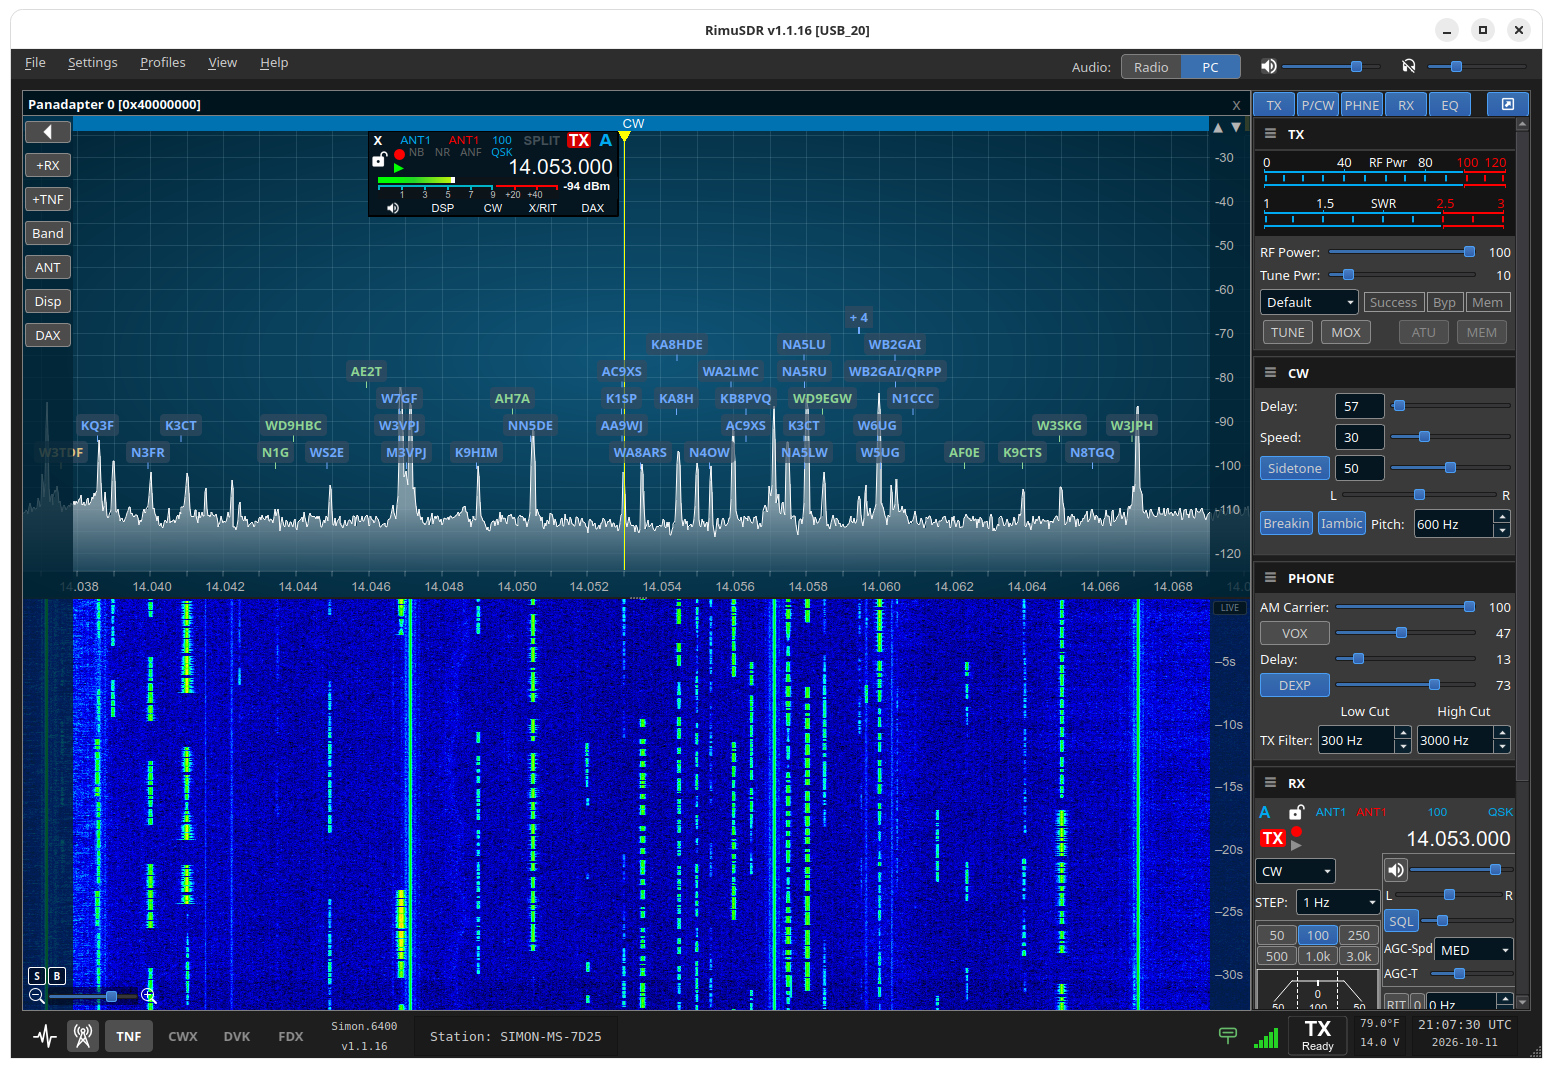Select the EQ panel tab
Image resolution: width=1553 pixels, height=1069 pixels.
click(x=1450, y=105)
